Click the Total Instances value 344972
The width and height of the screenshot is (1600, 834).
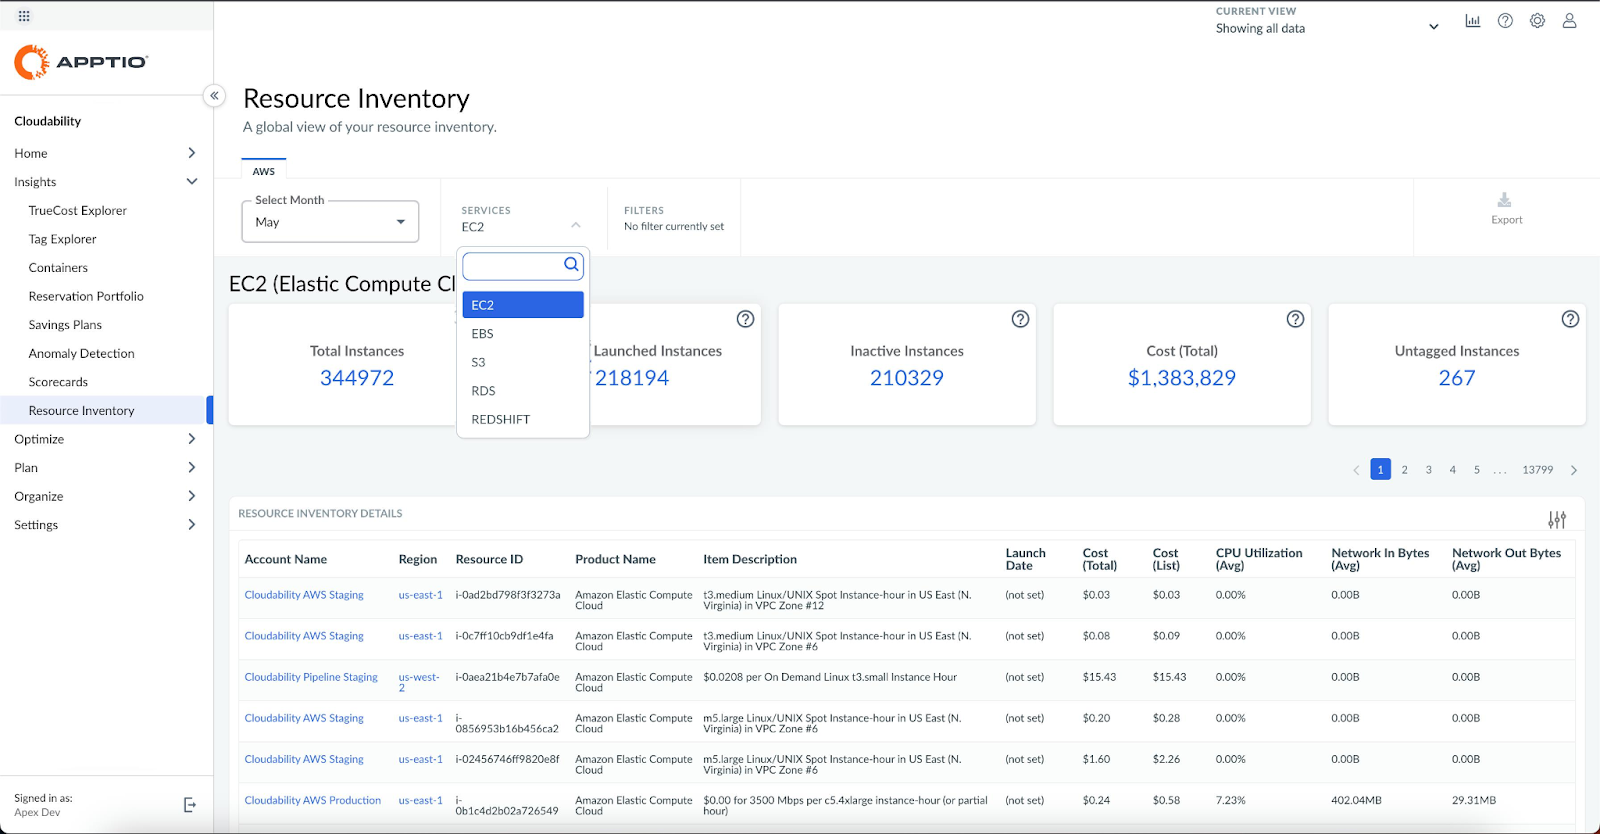tap(357, 378)
